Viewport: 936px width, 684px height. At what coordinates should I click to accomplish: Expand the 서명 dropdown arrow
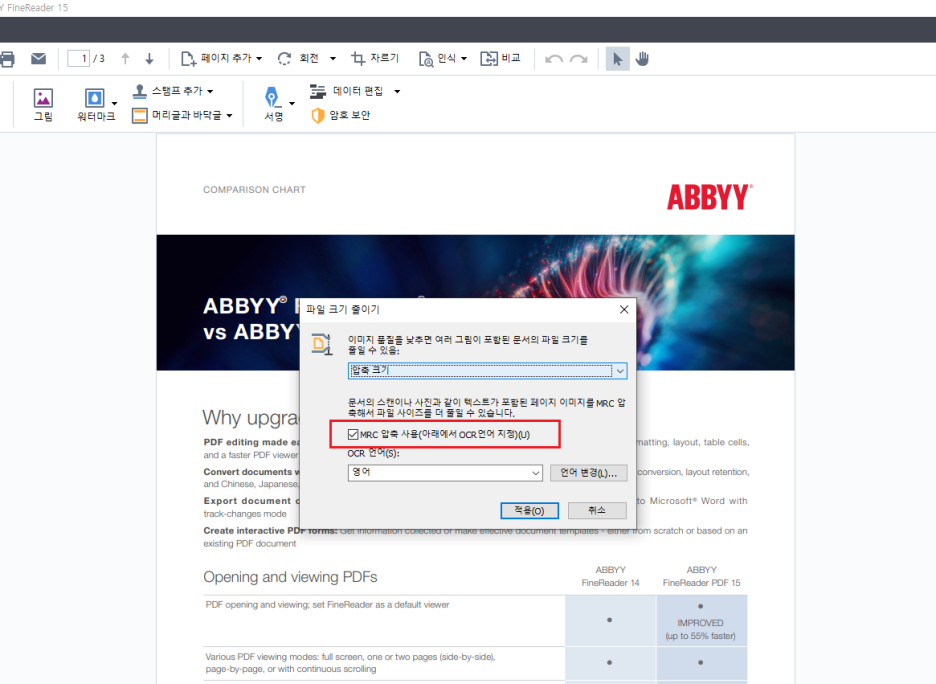[292, 103]
